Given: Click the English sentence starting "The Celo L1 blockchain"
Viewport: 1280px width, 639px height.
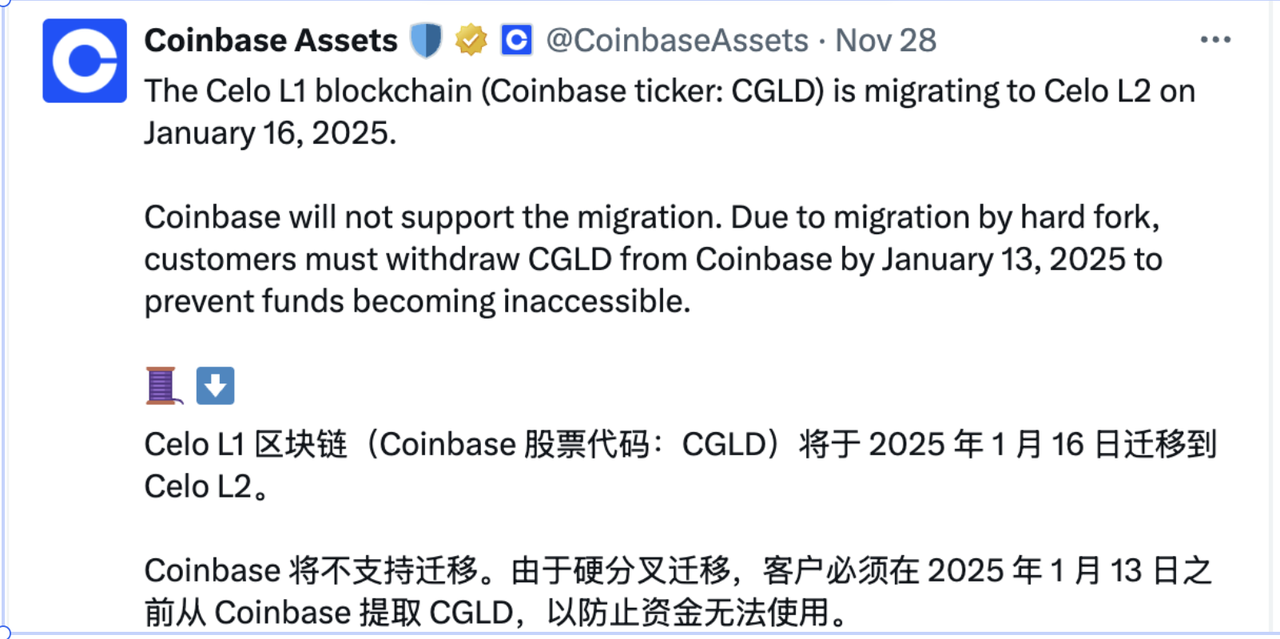Looking at the screenshot, I should (668, 90).
